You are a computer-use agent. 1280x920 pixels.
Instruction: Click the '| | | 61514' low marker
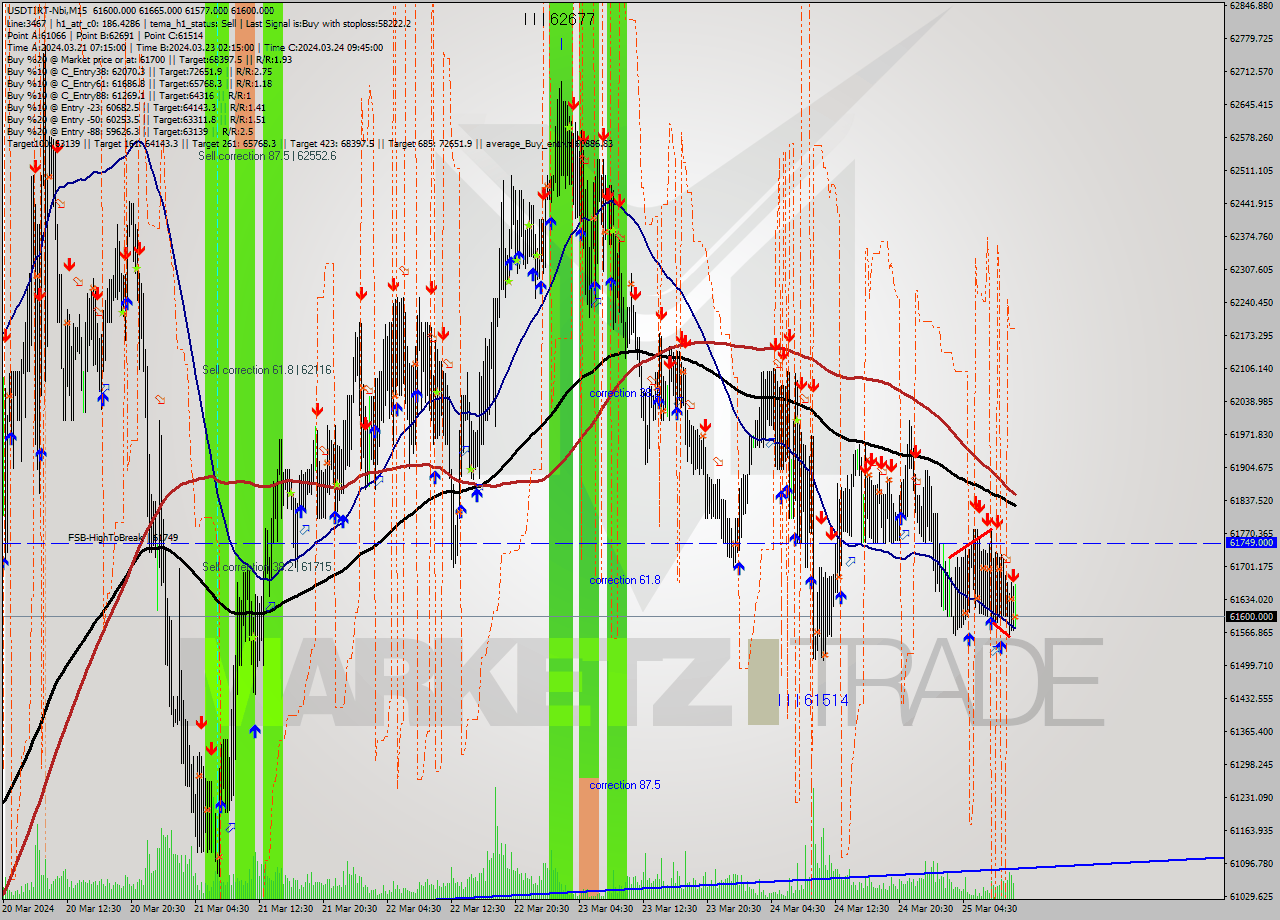pyautogui.click(x=813, y=700)
